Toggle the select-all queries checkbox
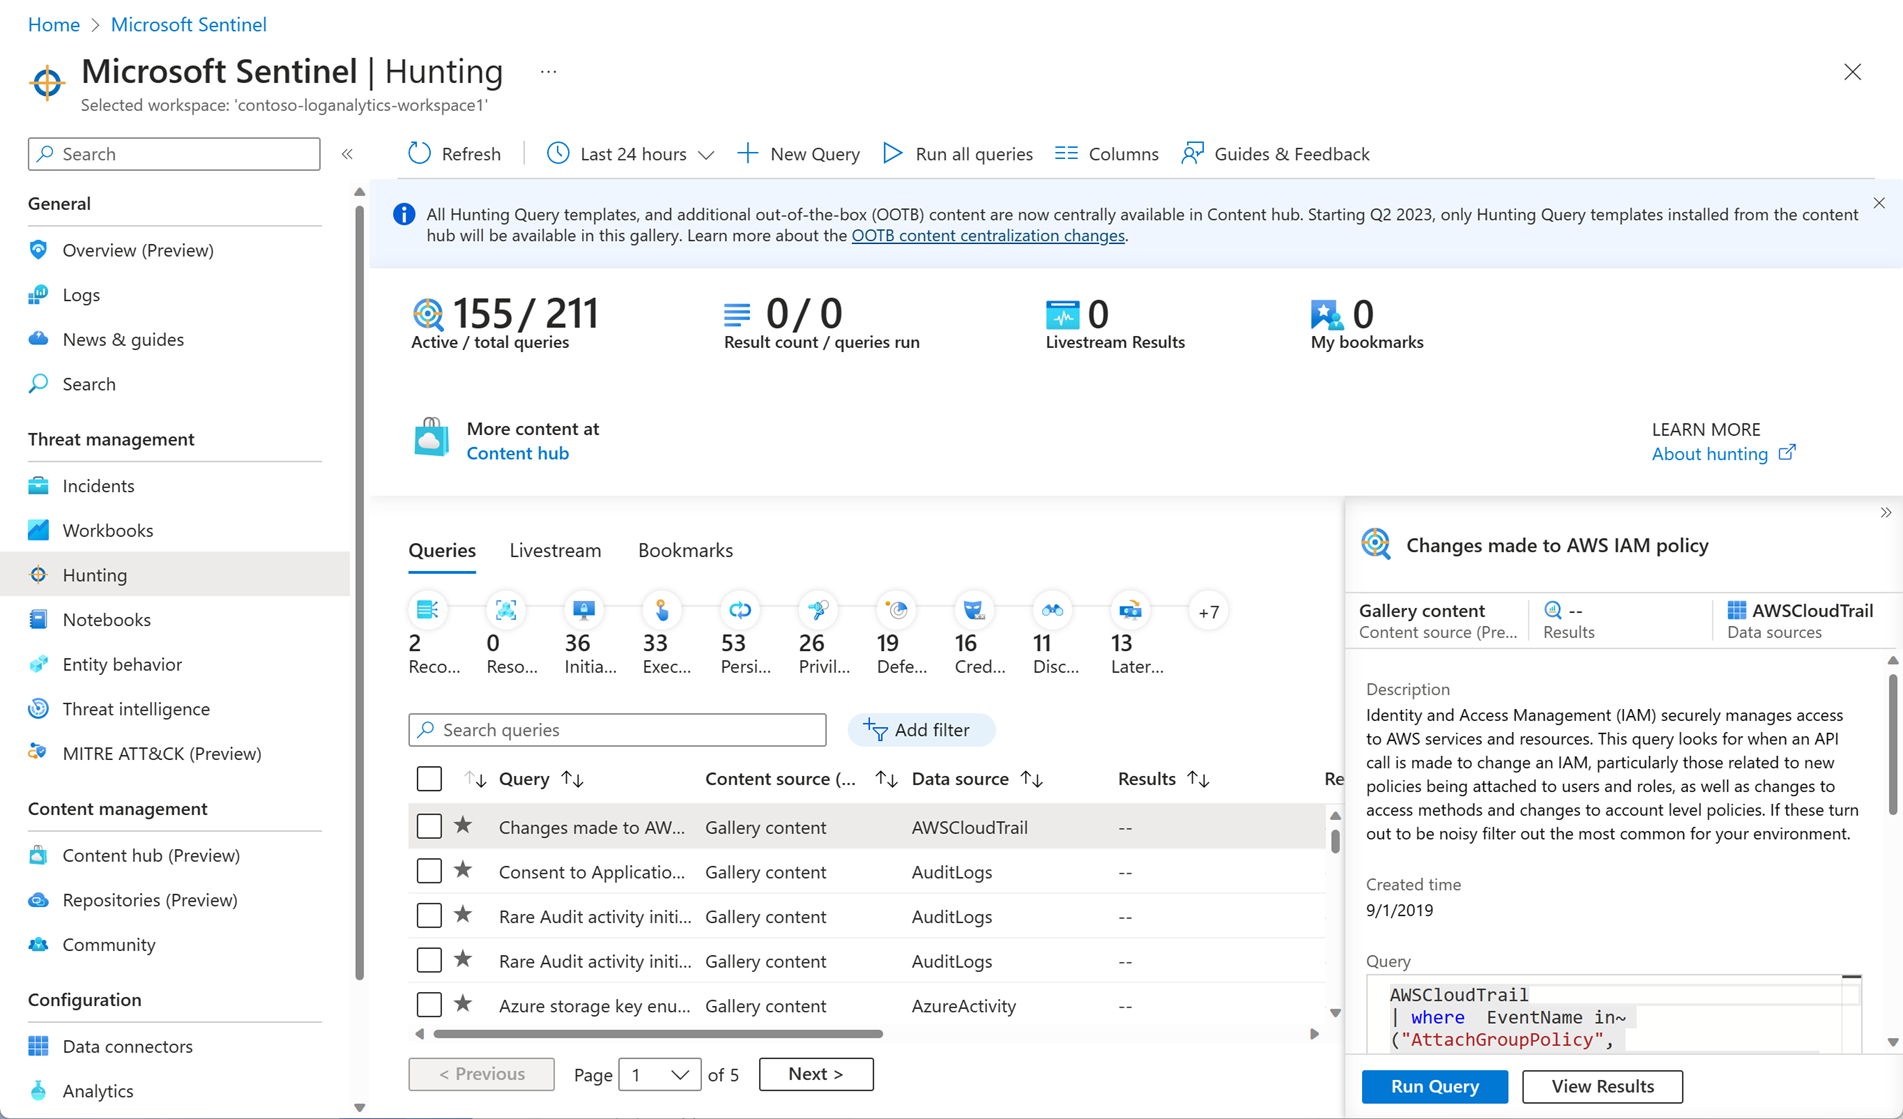The width and height of the screenshot is (1903, 1119). 429,778
